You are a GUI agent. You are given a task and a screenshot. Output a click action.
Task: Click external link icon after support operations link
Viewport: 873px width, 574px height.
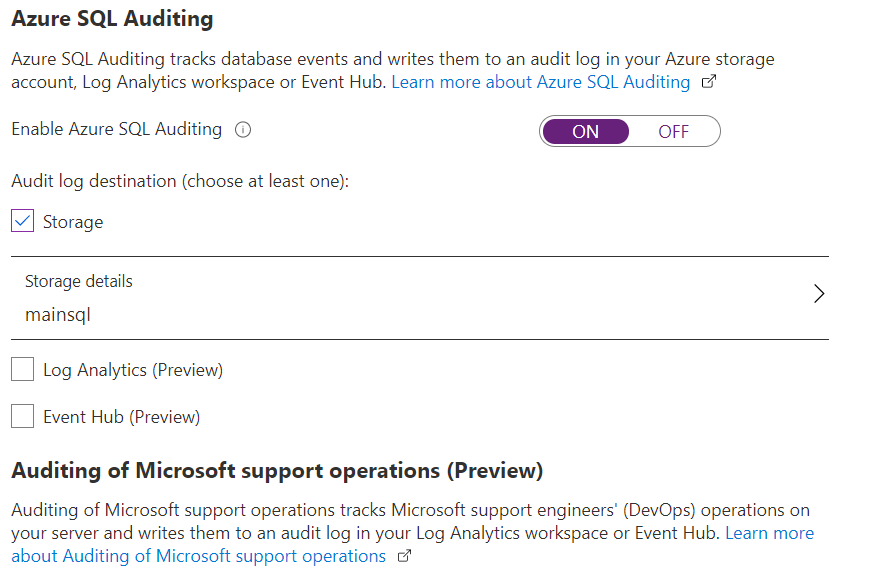tap(405, 556)
